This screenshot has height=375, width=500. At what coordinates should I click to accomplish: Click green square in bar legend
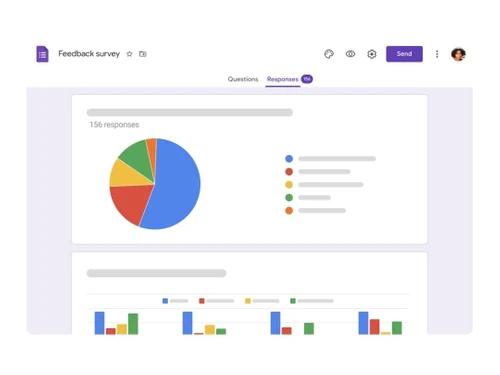293,301
